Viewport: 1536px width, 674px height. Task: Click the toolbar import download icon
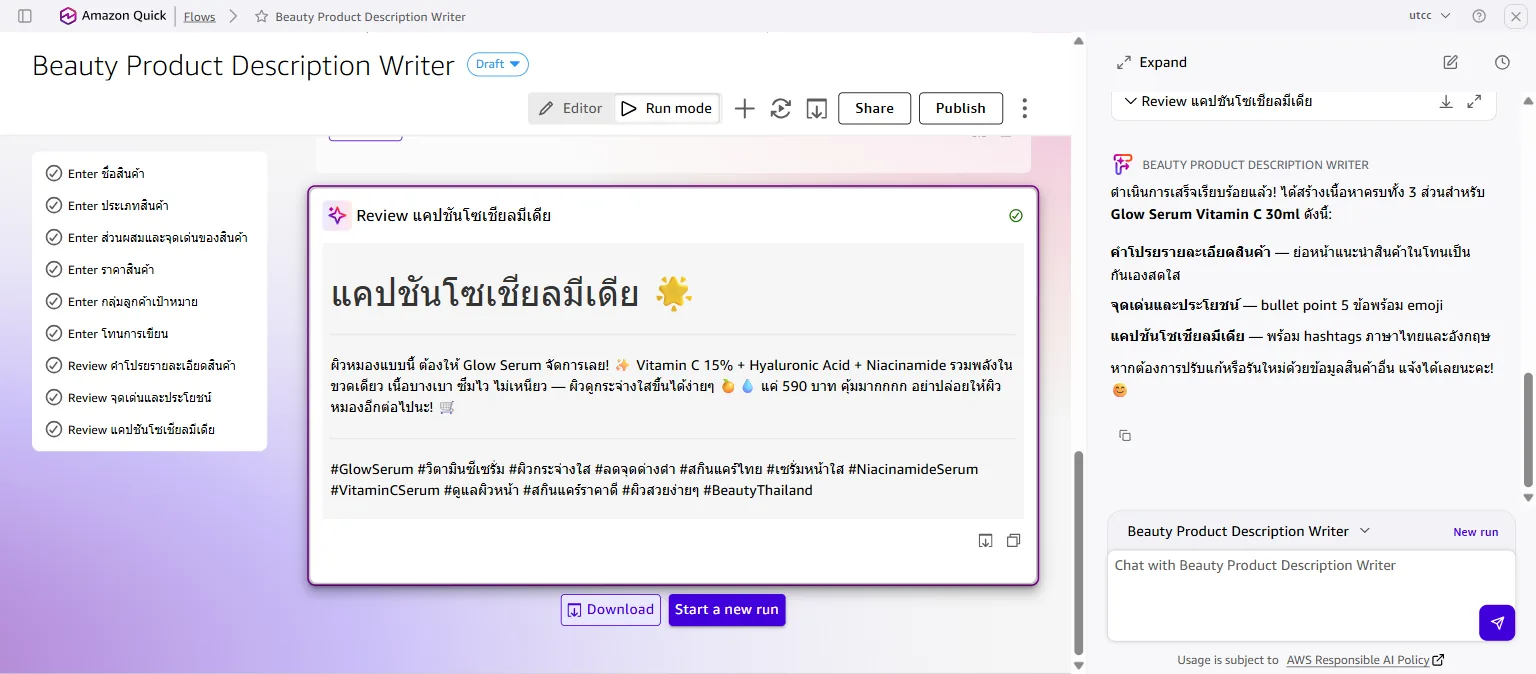[x=817, y=108]
